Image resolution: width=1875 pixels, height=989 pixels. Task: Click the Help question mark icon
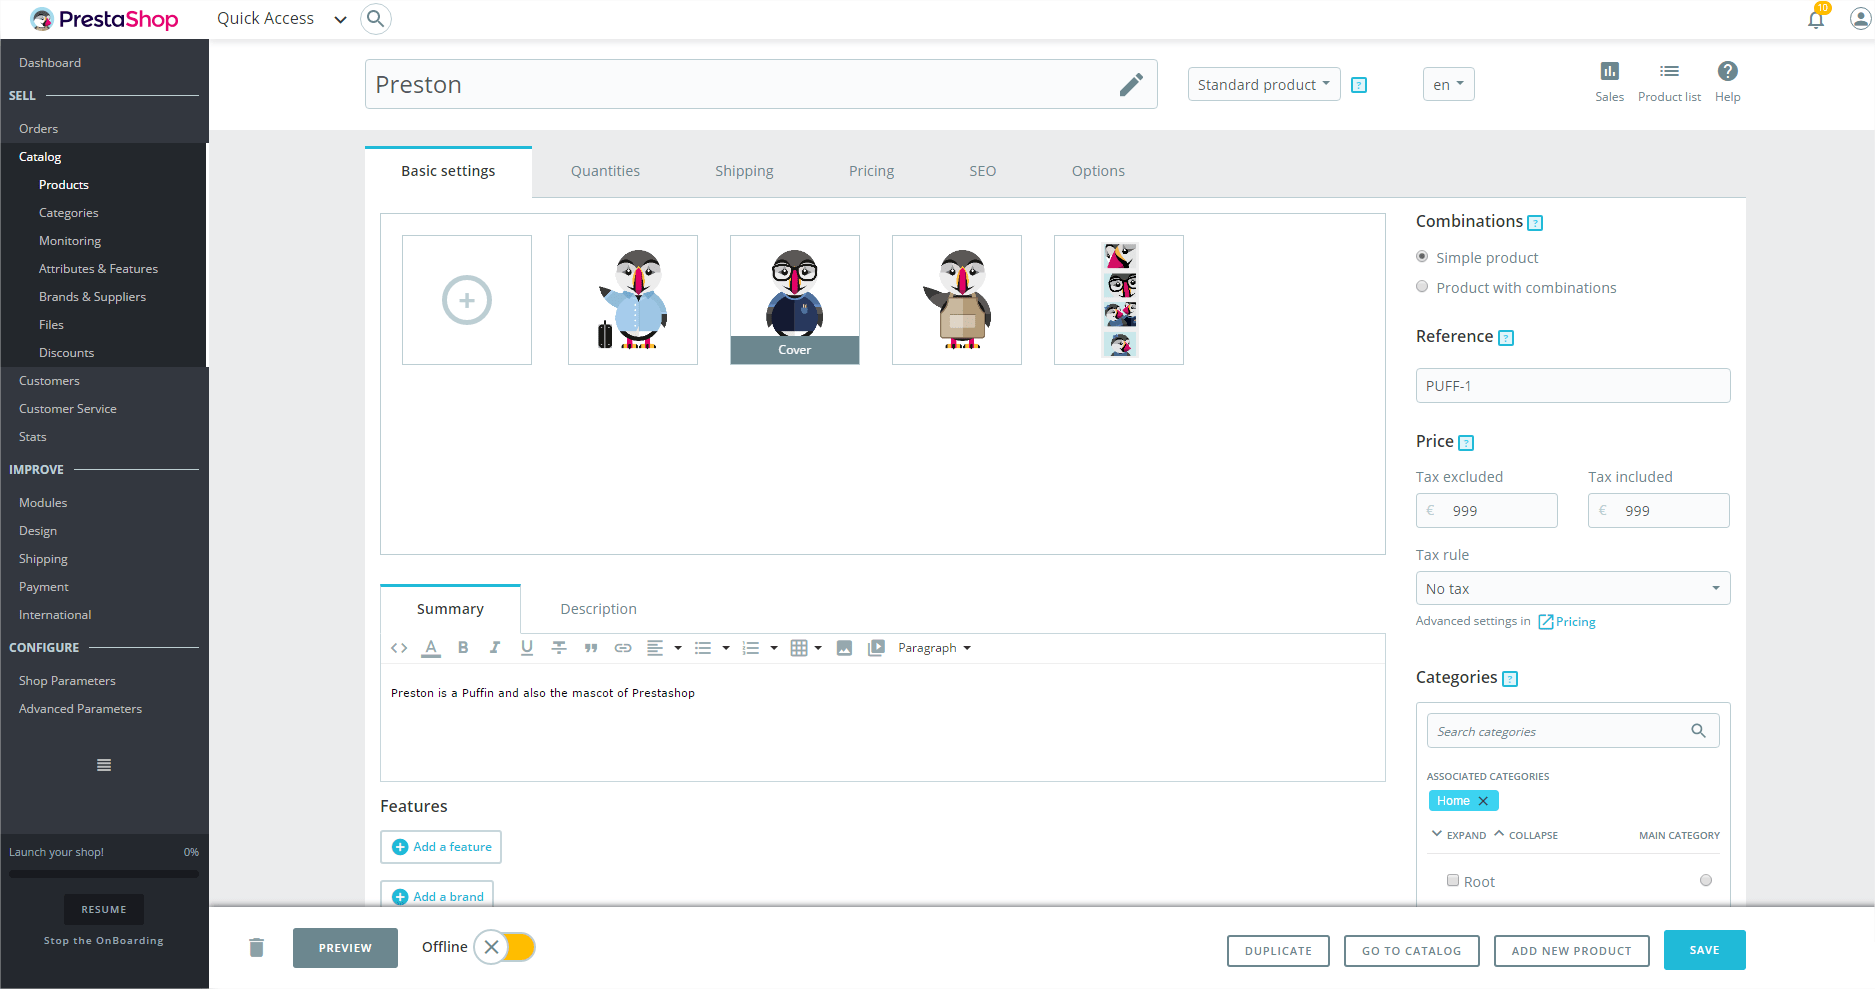[1727, 71]
